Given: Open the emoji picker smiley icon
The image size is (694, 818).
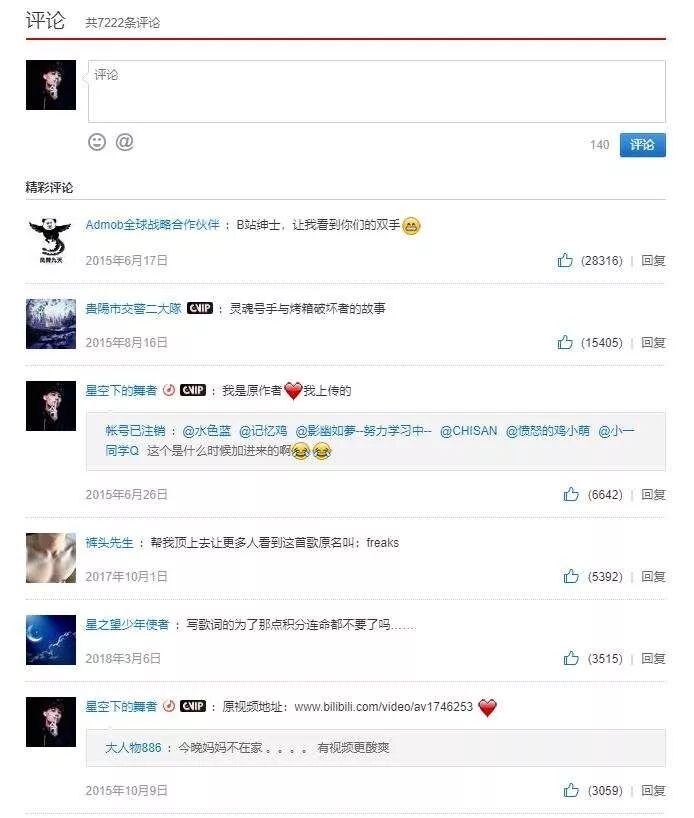Looking at the screenshot, I should (97, 142).
